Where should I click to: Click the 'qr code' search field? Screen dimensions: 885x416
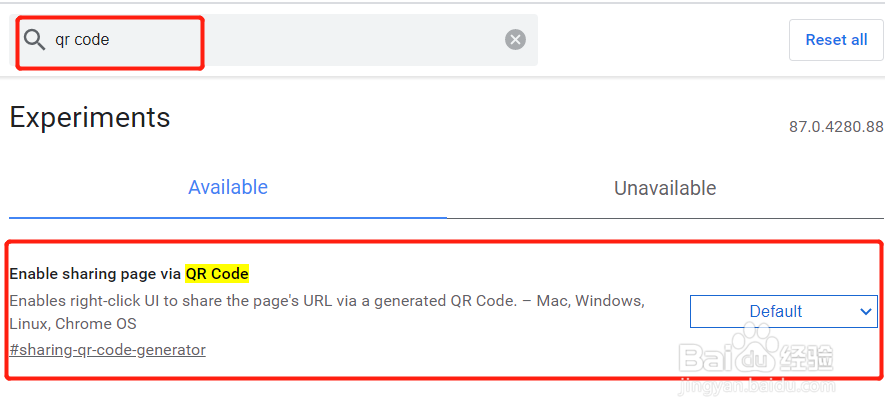280,40
